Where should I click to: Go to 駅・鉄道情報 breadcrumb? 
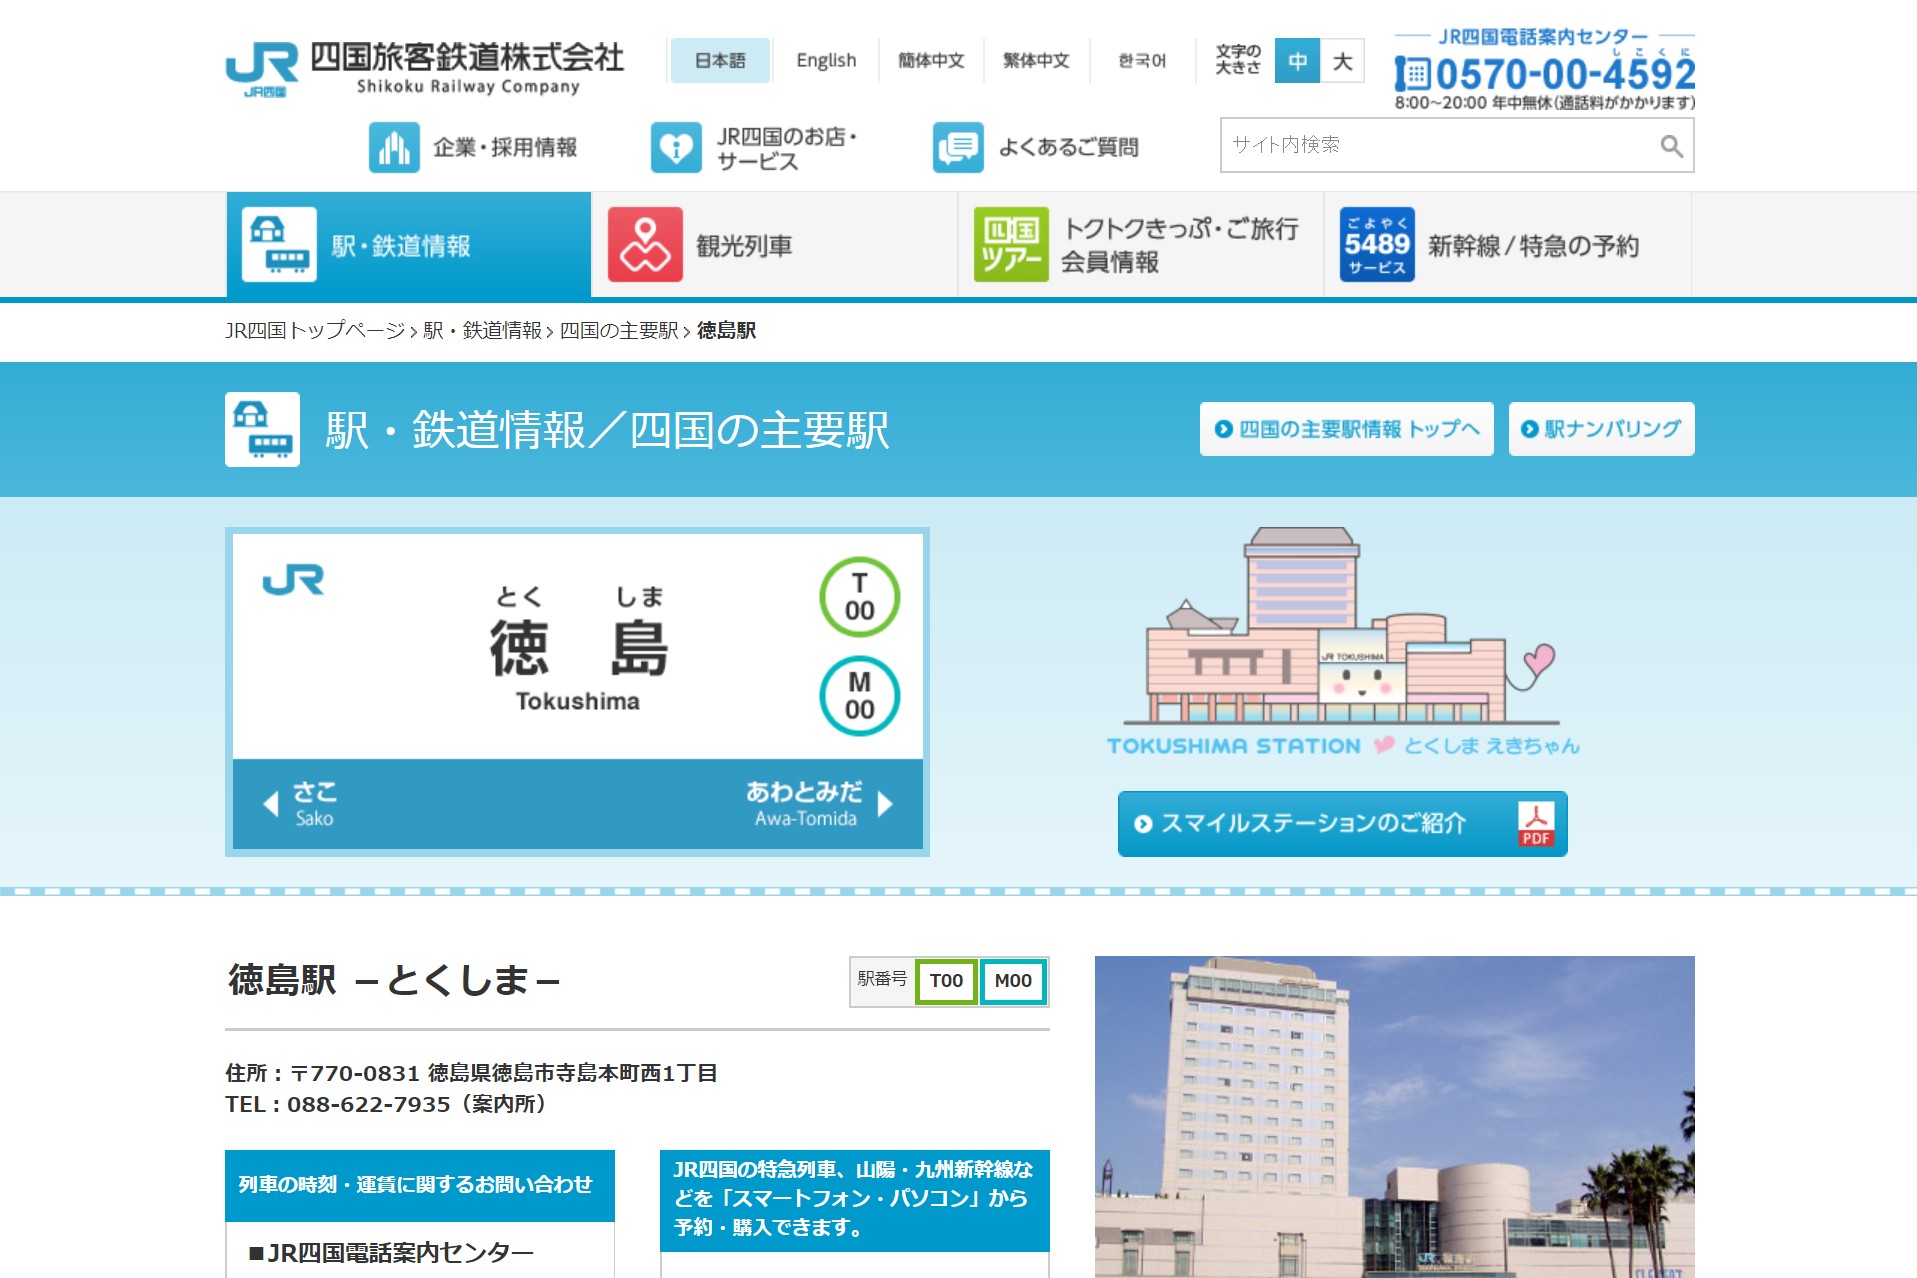tap(482, 331)
